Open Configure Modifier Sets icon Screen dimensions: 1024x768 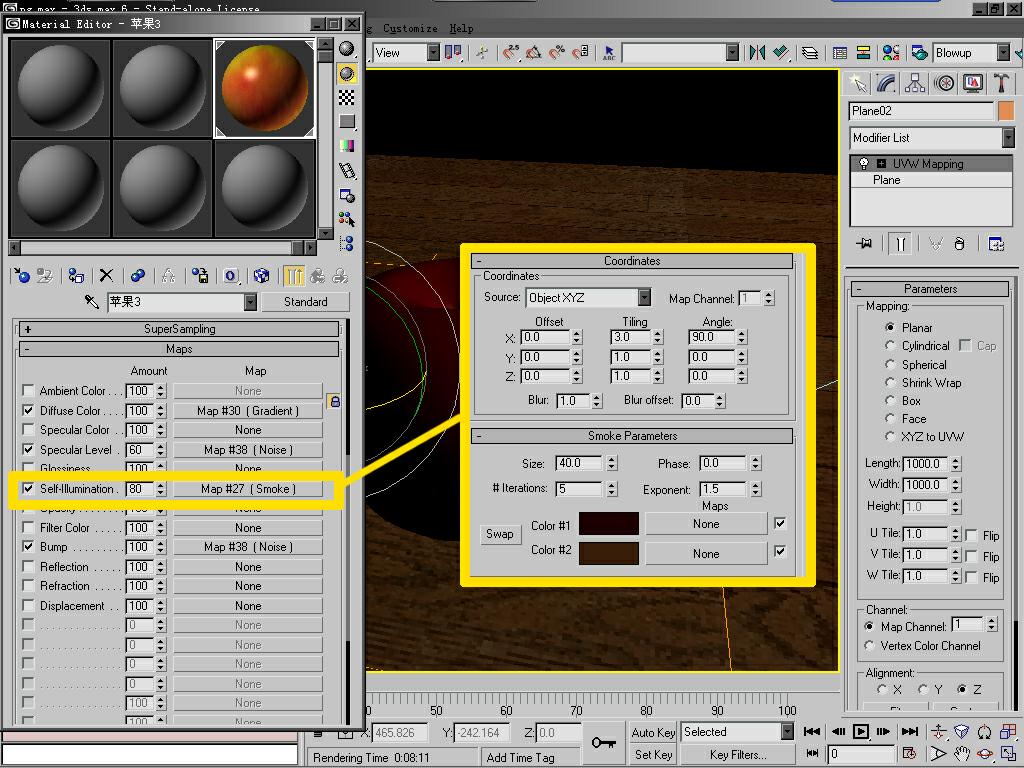(x=996, y=244)
